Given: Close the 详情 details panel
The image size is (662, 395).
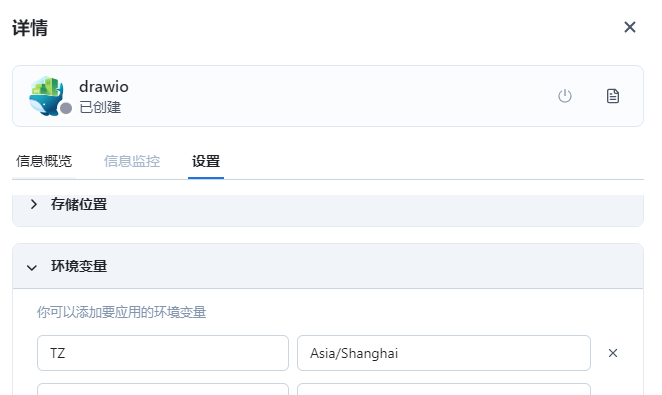Looking at the screenshot, I should click(629, 27).
